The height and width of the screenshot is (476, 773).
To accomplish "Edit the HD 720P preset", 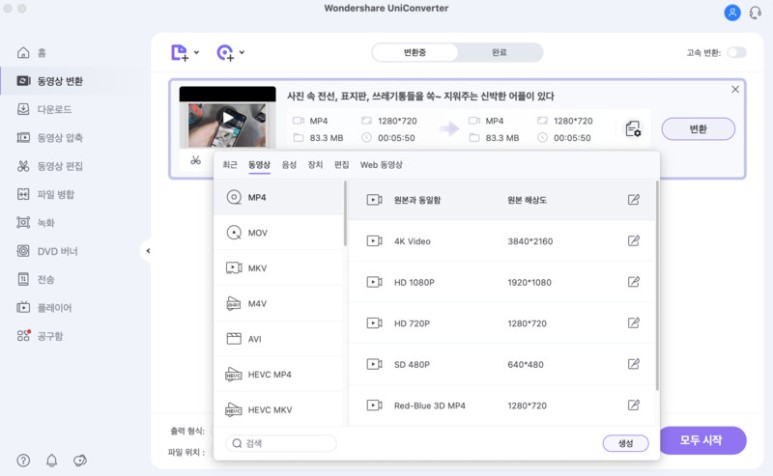I will click(633, 323).
